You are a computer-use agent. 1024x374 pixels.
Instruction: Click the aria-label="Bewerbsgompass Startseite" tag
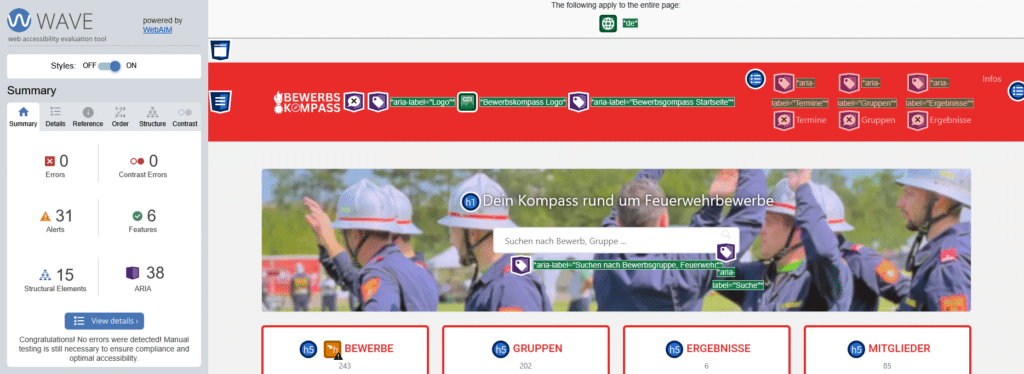(663, 102)
